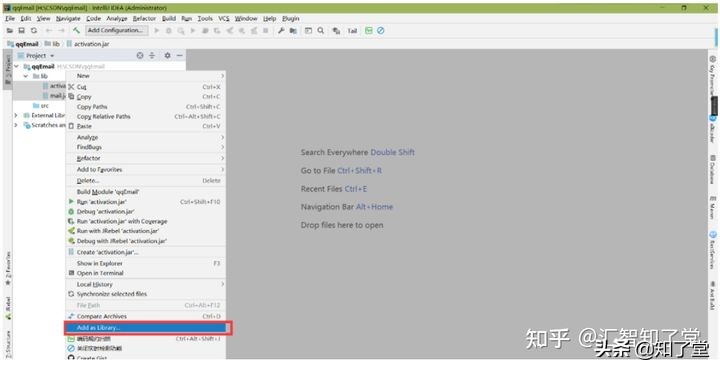Image resolution: width=720 pixels, height=369 pixels.
Task: Select Cut in the context menu
Action: tap(146, 87)
